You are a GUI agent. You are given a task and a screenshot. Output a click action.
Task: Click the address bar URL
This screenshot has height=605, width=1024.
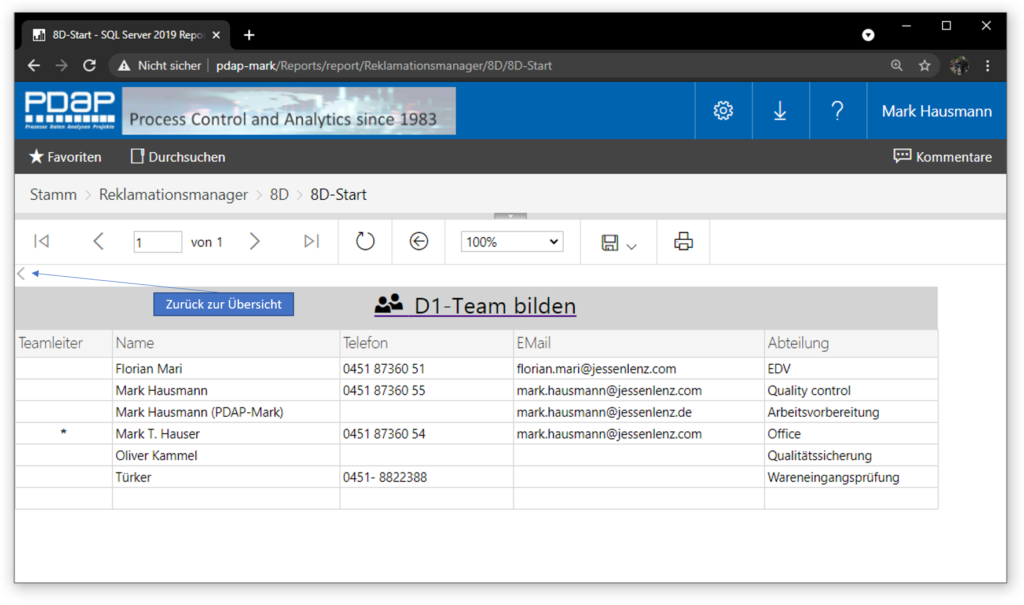[383, 65]
